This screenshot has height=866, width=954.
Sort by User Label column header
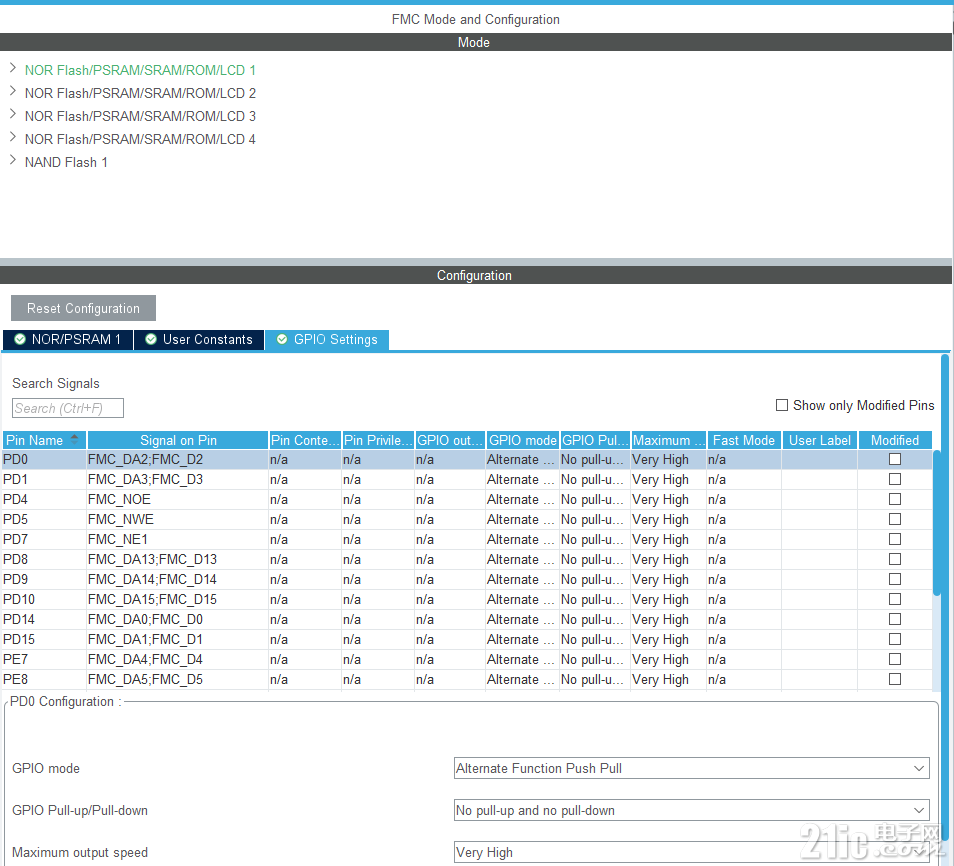(820, 440)
